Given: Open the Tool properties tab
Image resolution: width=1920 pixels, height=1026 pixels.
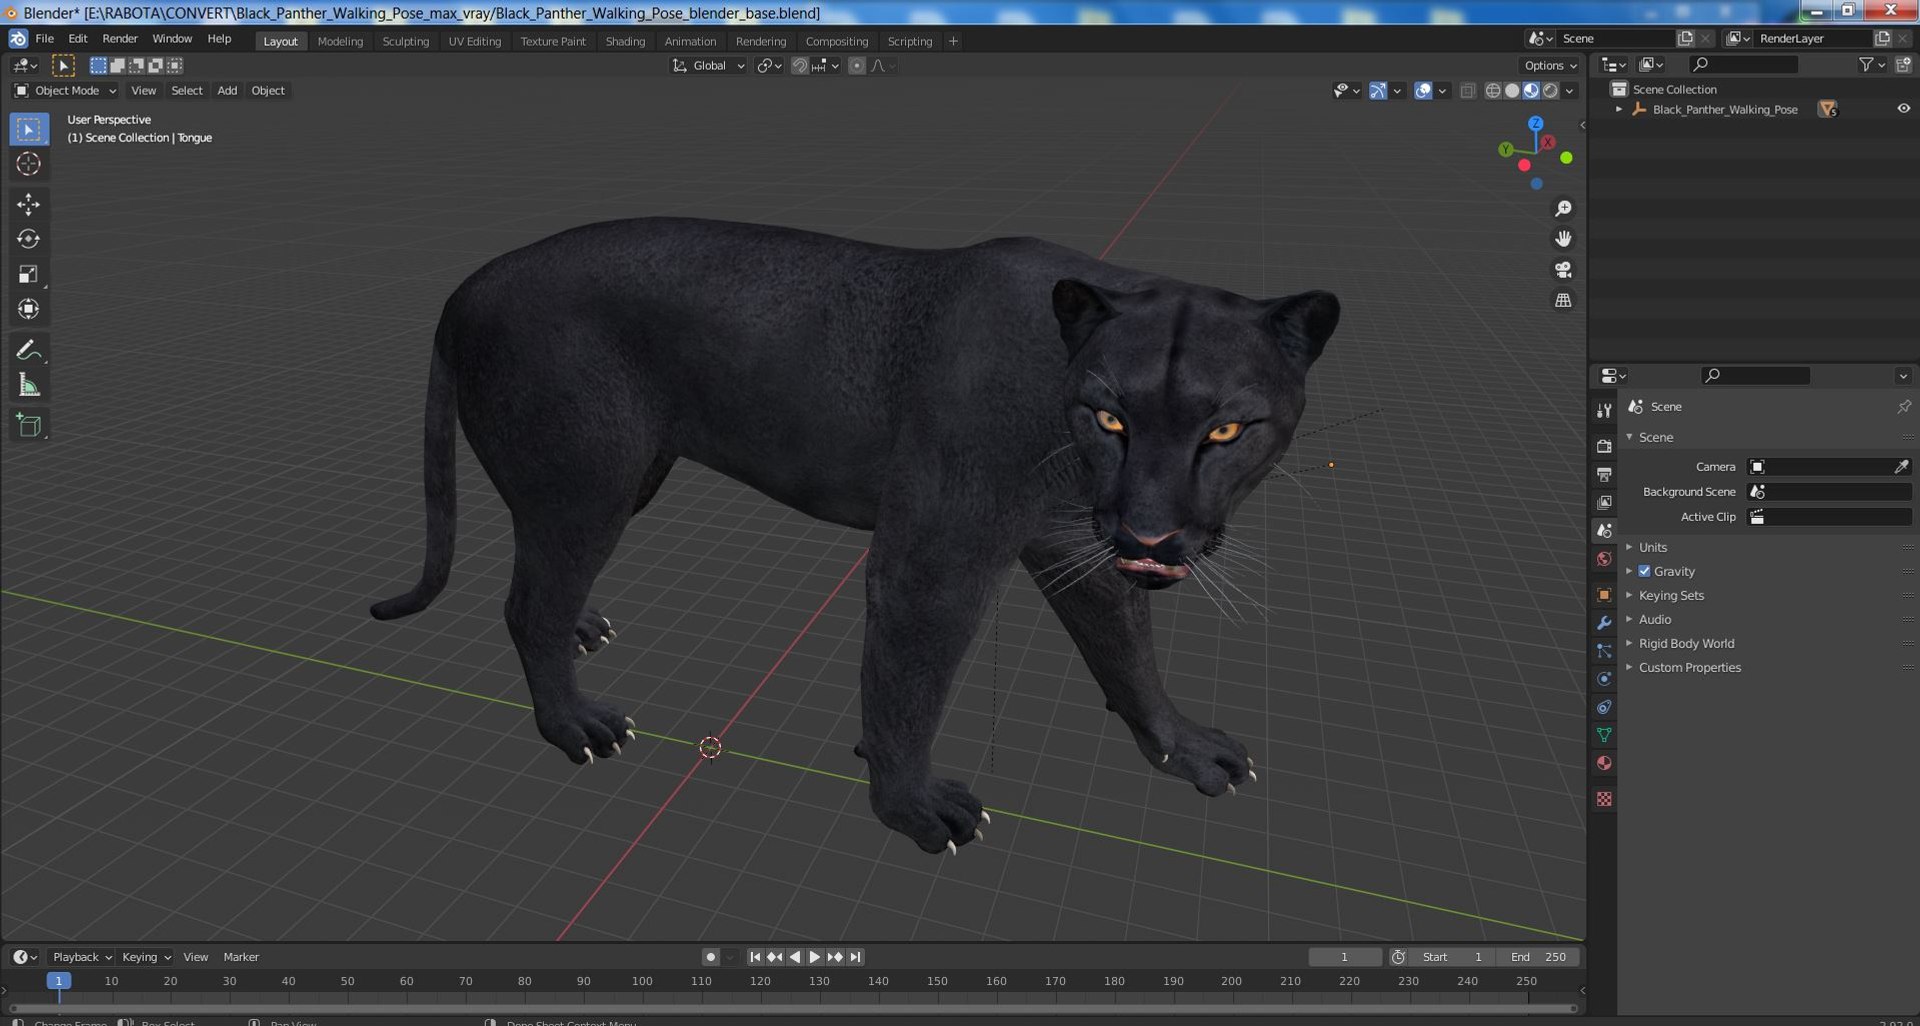Looking at the screenshot, I should pyautogui.click(x=1604, y=411).
